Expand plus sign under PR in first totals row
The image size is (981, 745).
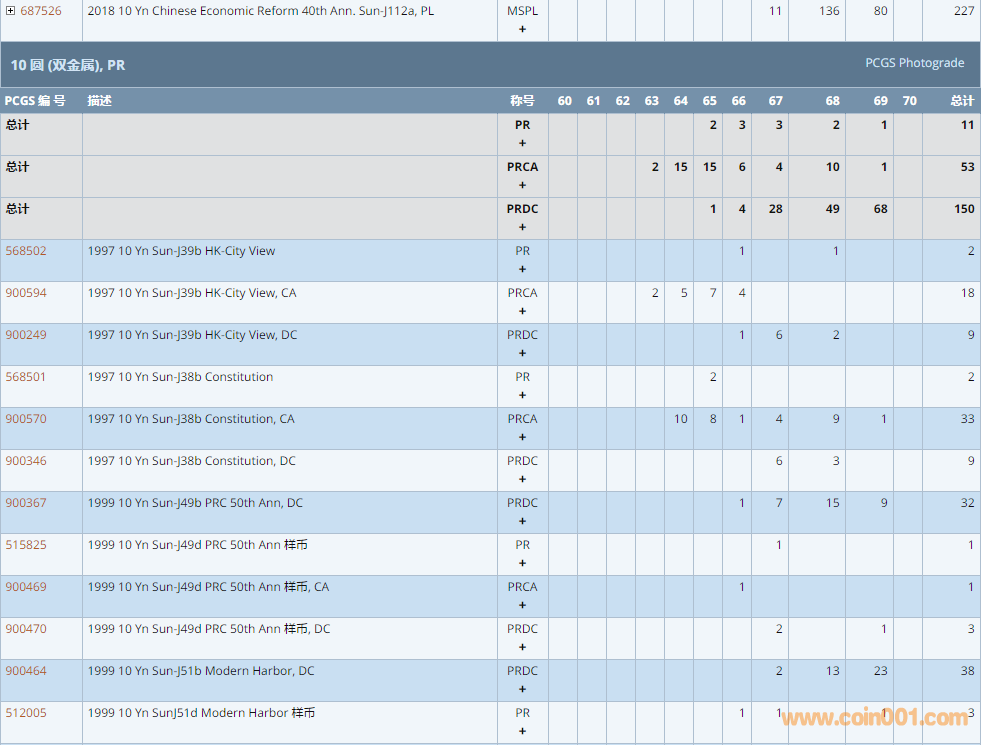coord(522,143)
